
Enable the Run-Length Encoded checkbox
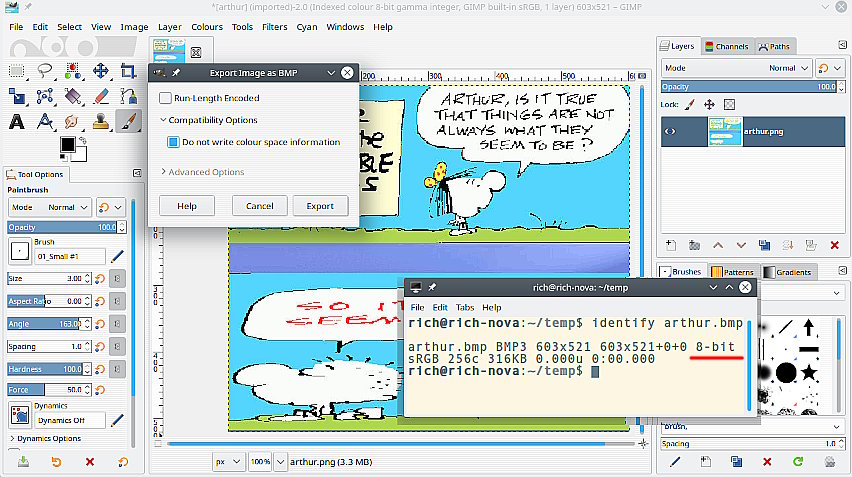(x=165, y=98)
